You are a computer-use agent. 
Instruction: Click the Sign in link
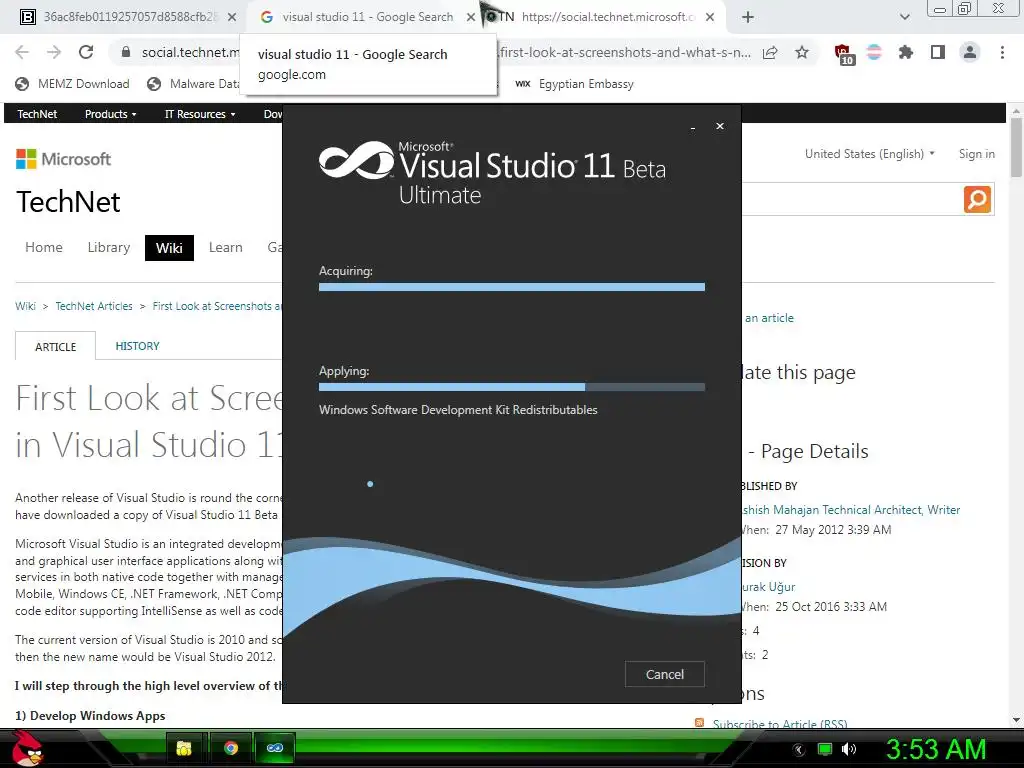(976, 154)
